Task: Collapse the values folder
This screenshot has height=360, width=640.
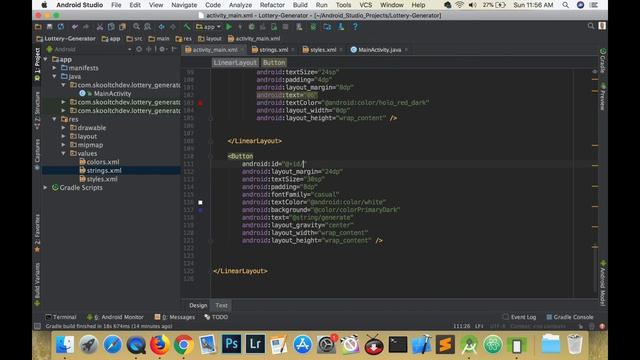Action: tap(63, 153)
